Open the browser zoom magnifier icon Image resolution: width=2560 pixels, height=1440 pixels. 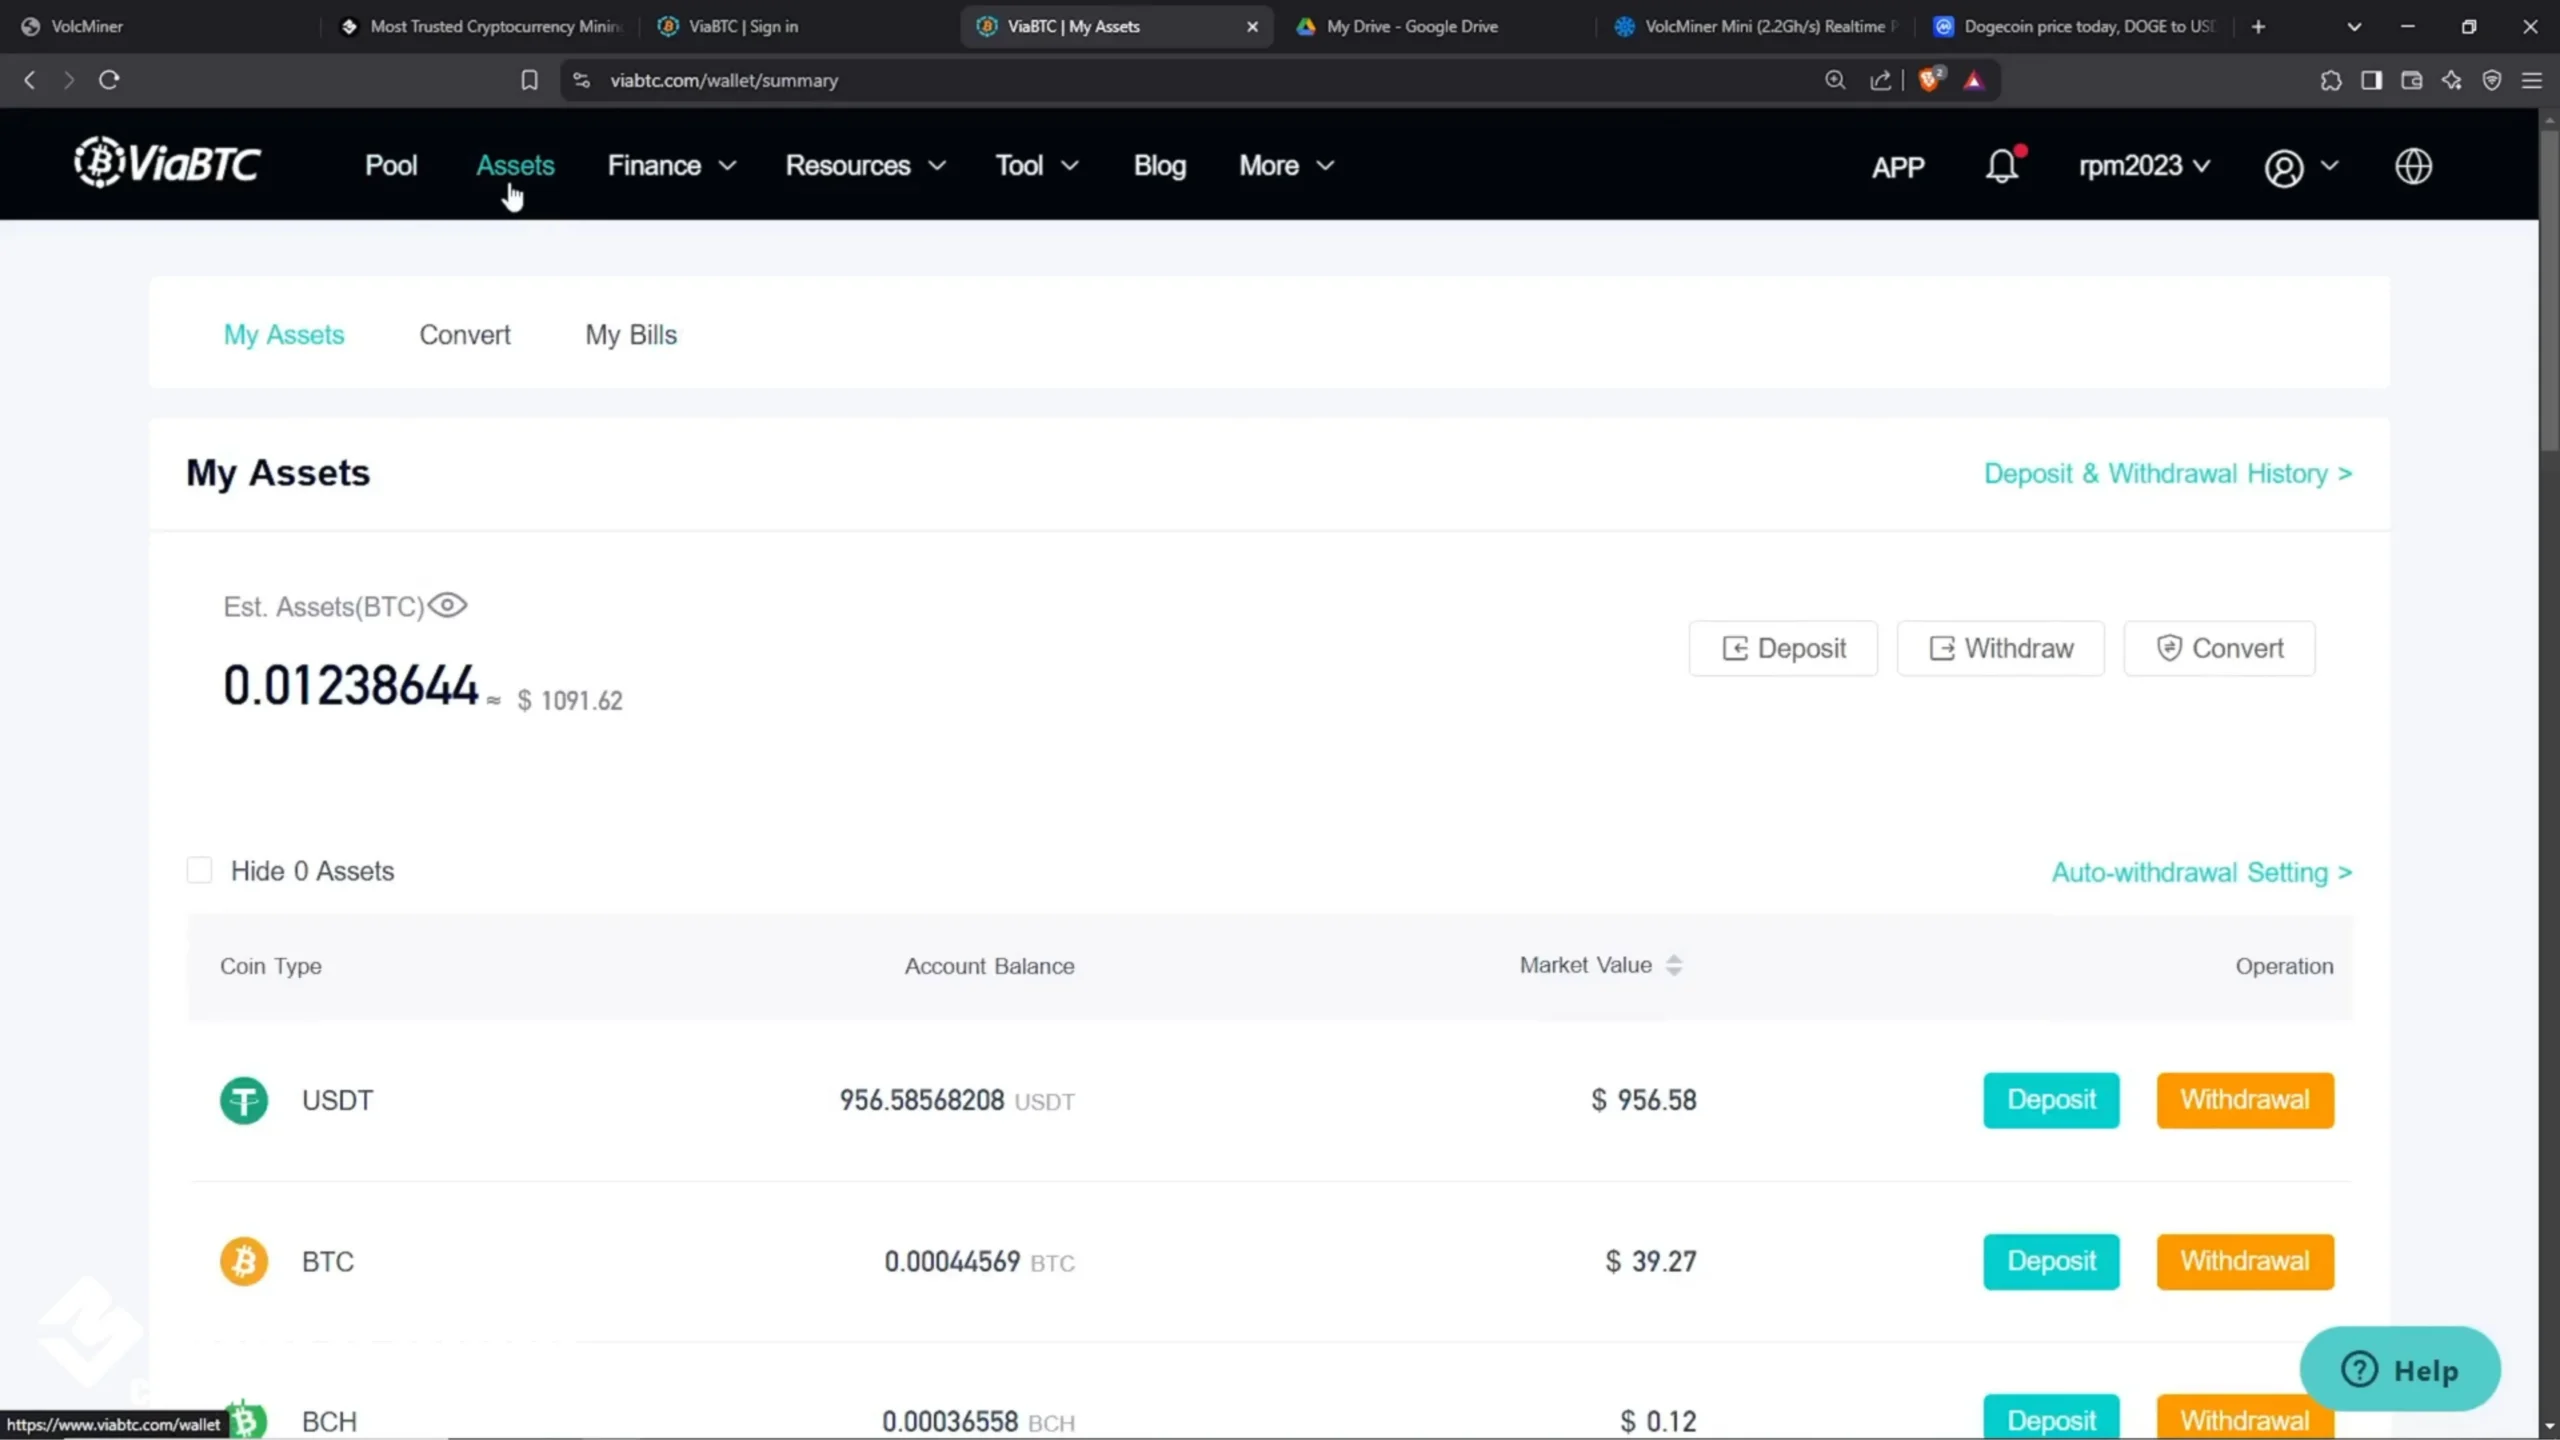pos(1835,80)
